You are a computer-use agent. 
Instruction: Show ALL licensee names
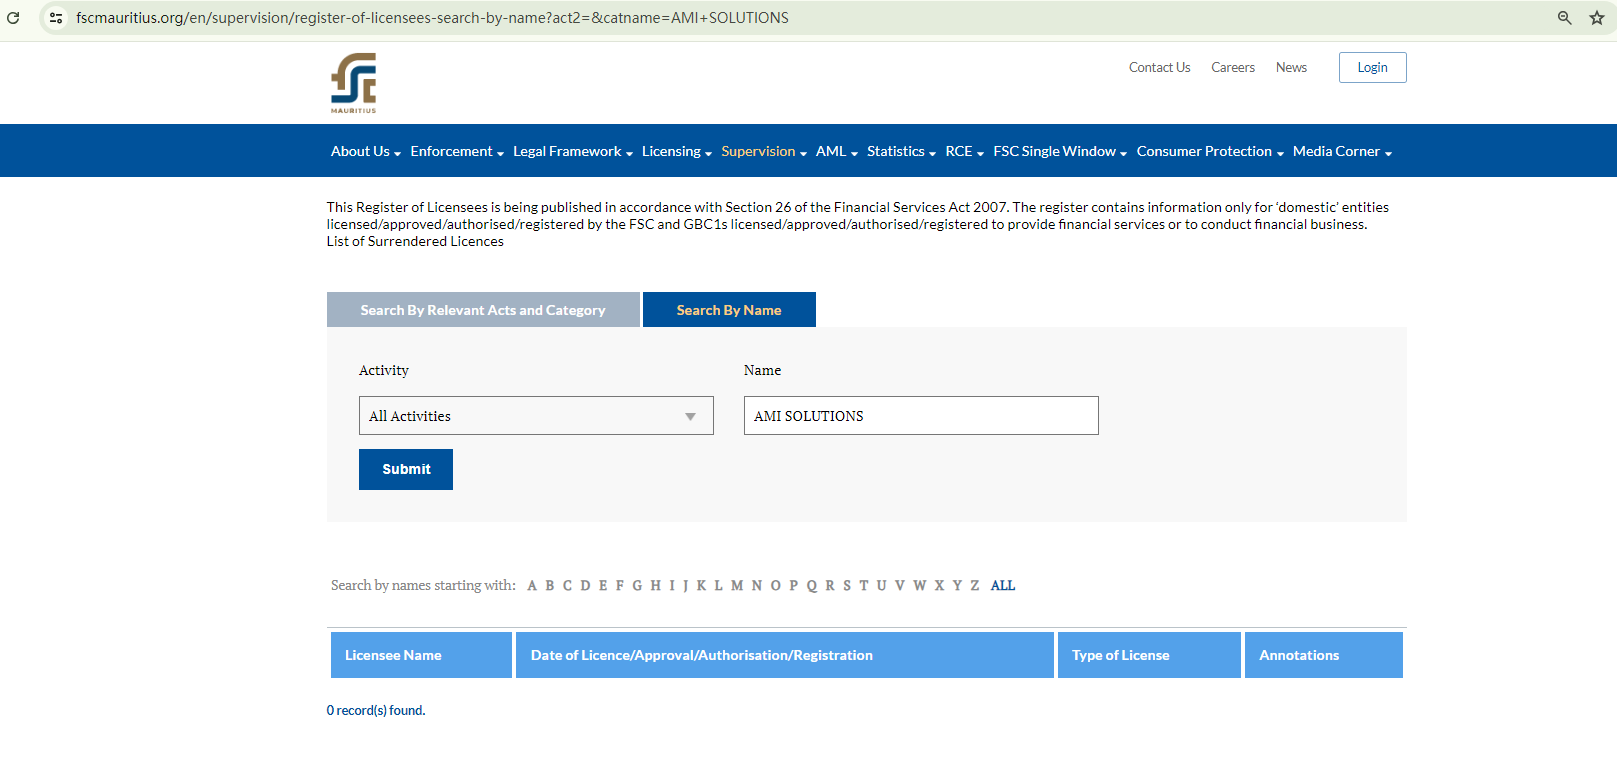click(x=1002, y=586)
